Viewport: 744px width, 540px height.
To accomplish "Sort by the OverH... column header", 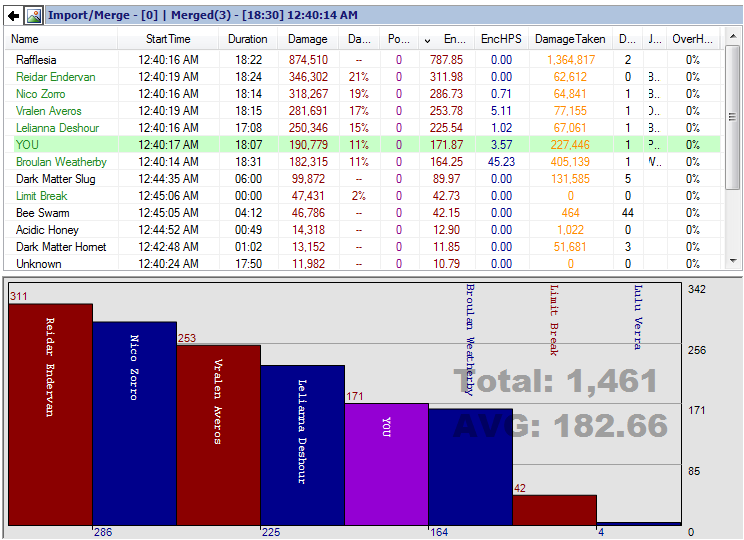I will 693,39.
